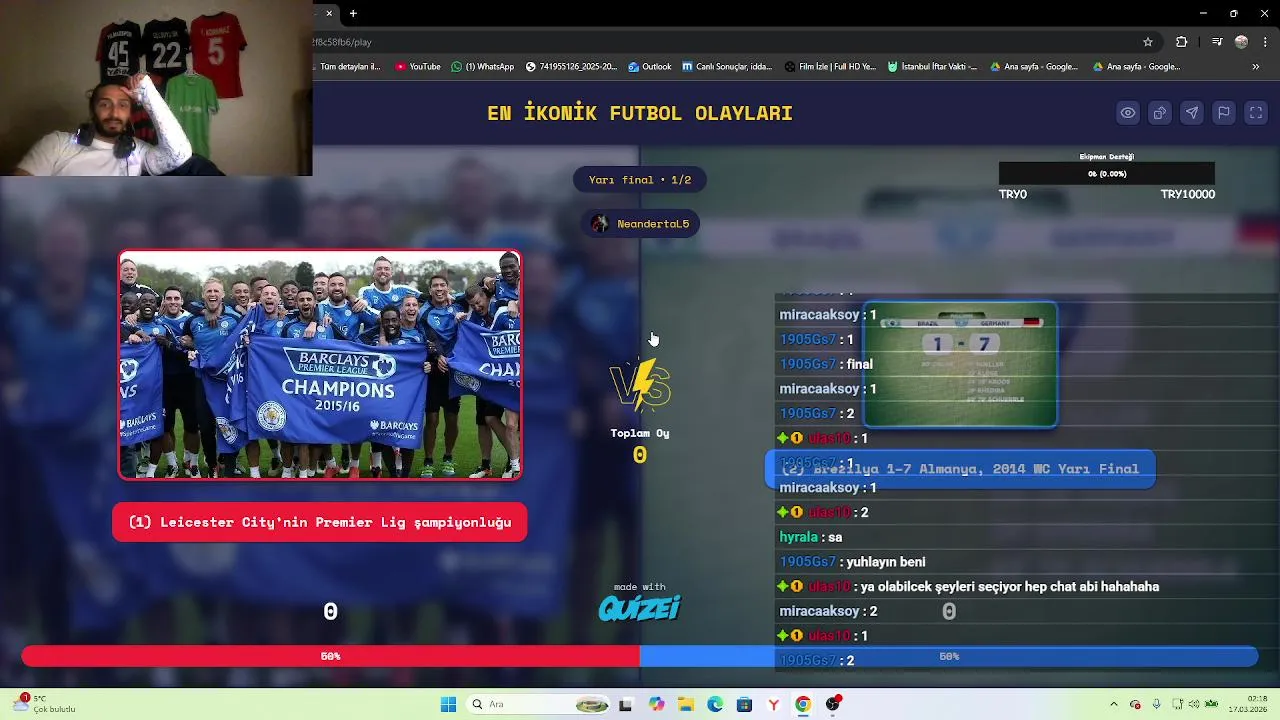Vote for the Brazil 1-7 Germany scoreboard image

(x=960, y=365)
